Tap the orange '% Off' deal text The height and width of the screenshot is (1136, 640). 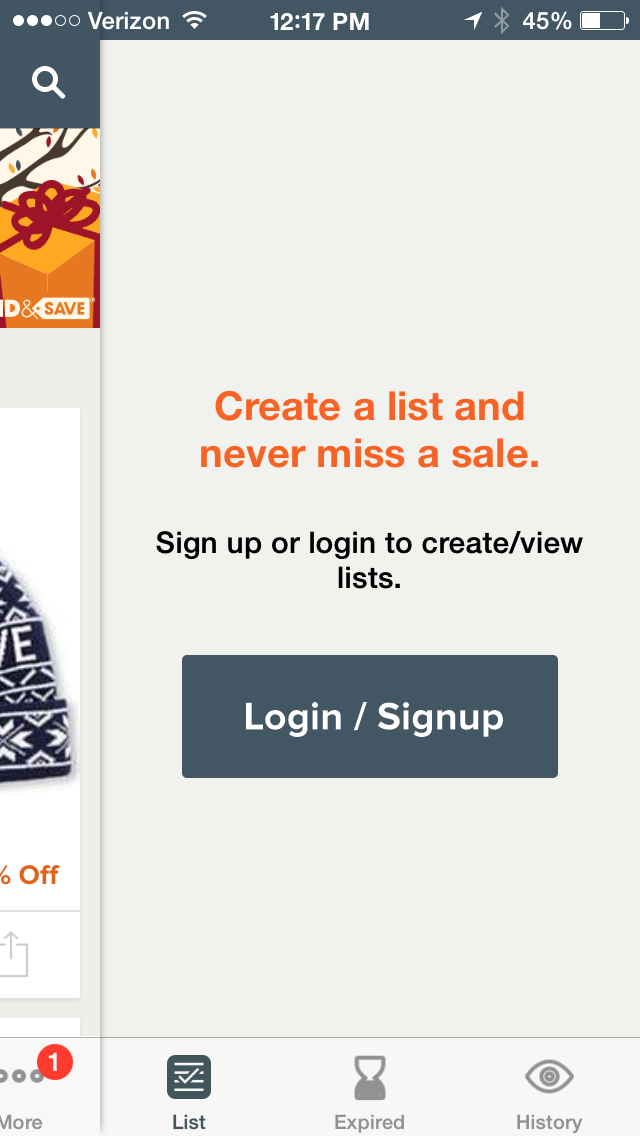point(30,874)
